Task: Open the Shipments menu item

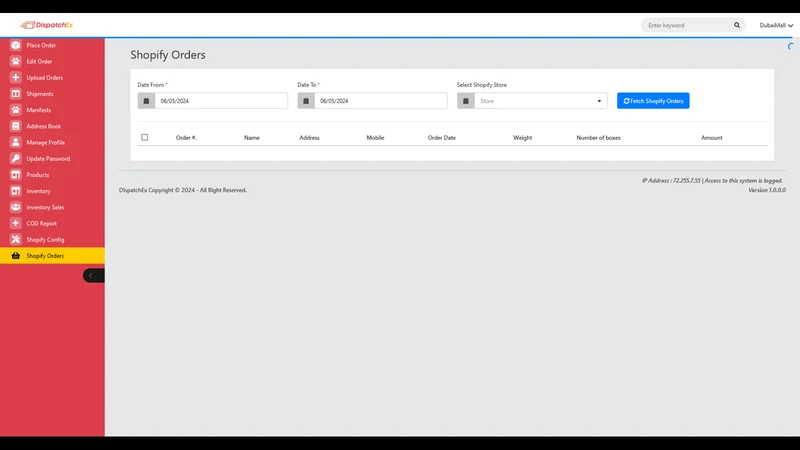Action: (x=40, y=94)
